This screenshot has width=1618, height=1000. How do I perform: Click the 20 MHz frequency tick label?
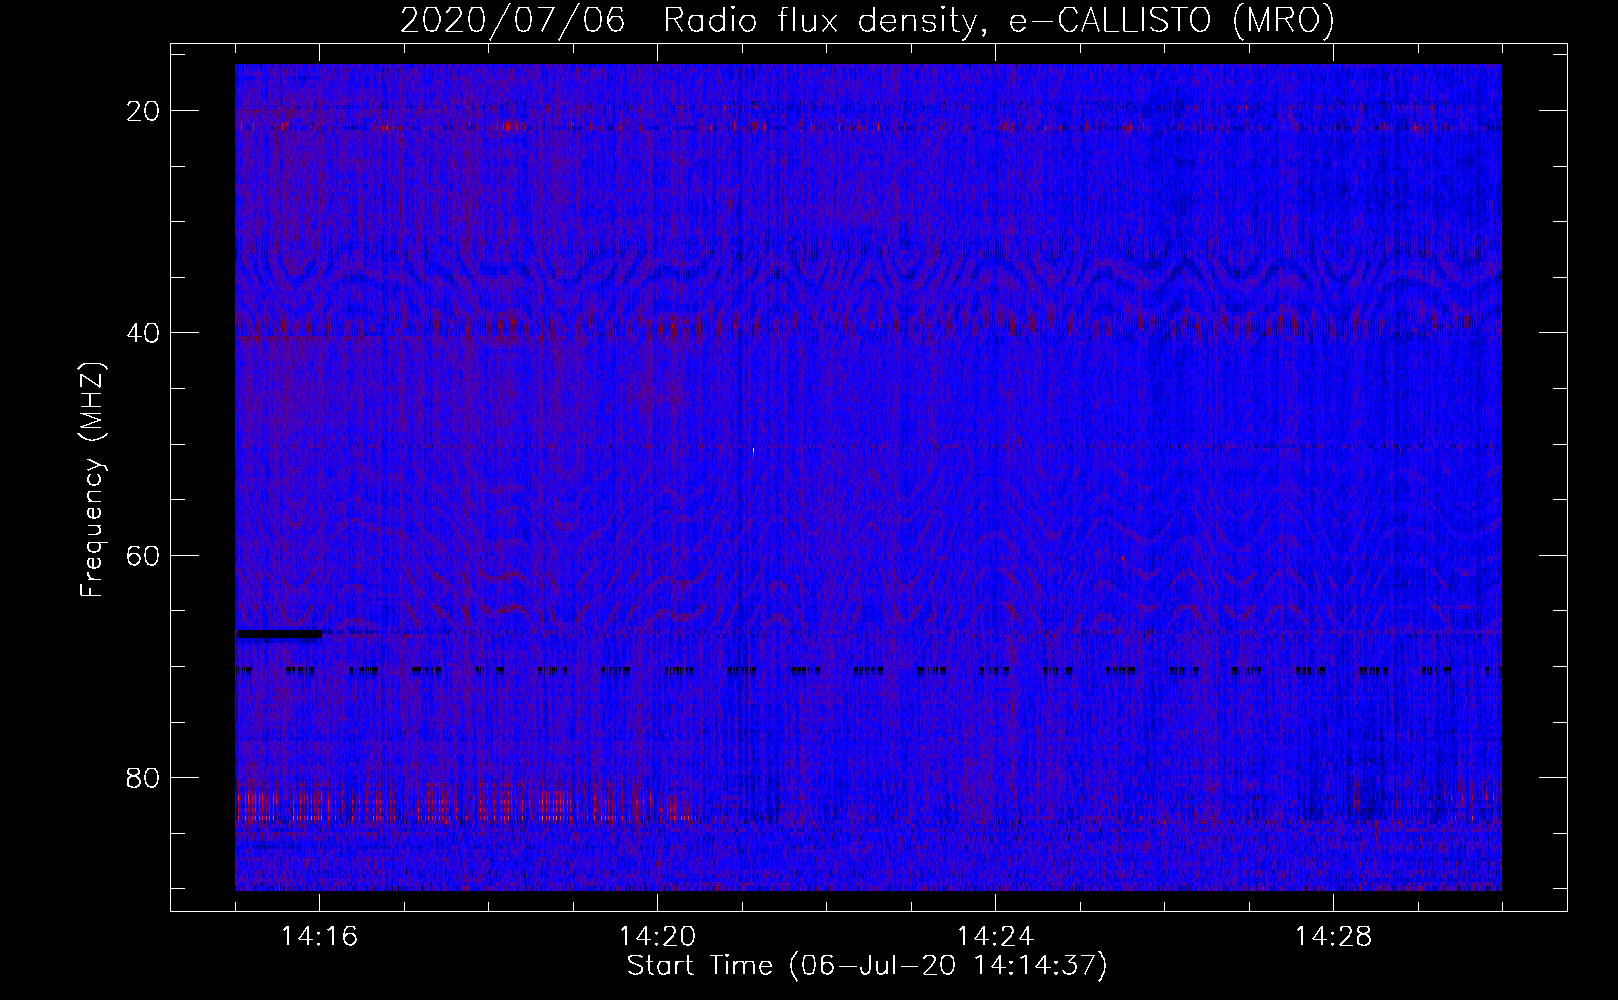click(143, 111)
